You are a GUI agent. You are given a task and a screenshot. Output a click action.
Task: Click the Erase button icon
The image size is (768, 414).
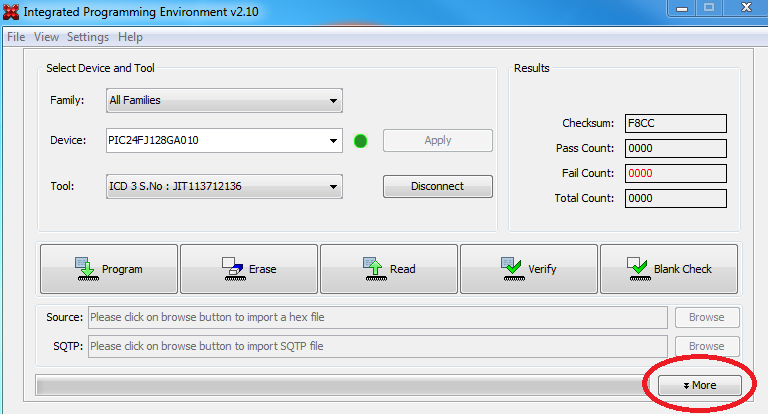[x=231, y=268]
